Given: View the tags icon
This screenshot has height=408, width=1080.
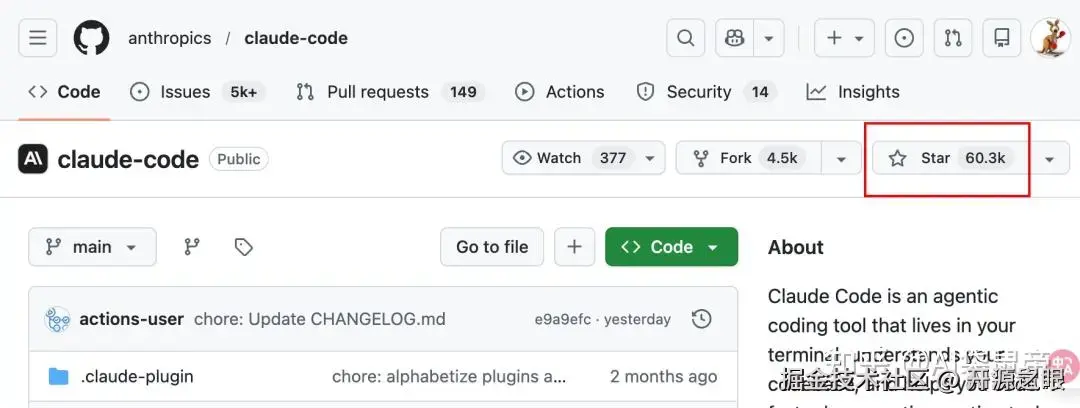Looking at the screenshot, I should 243,247.
